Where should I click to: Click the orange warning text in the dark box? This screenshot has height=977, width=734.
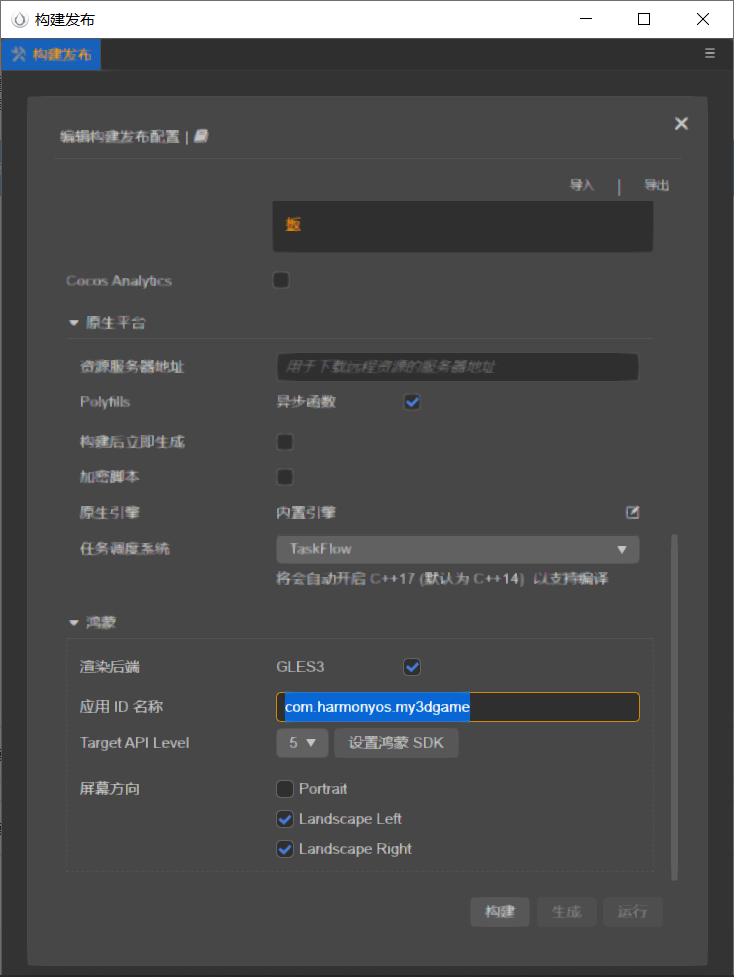click(293, 224)
